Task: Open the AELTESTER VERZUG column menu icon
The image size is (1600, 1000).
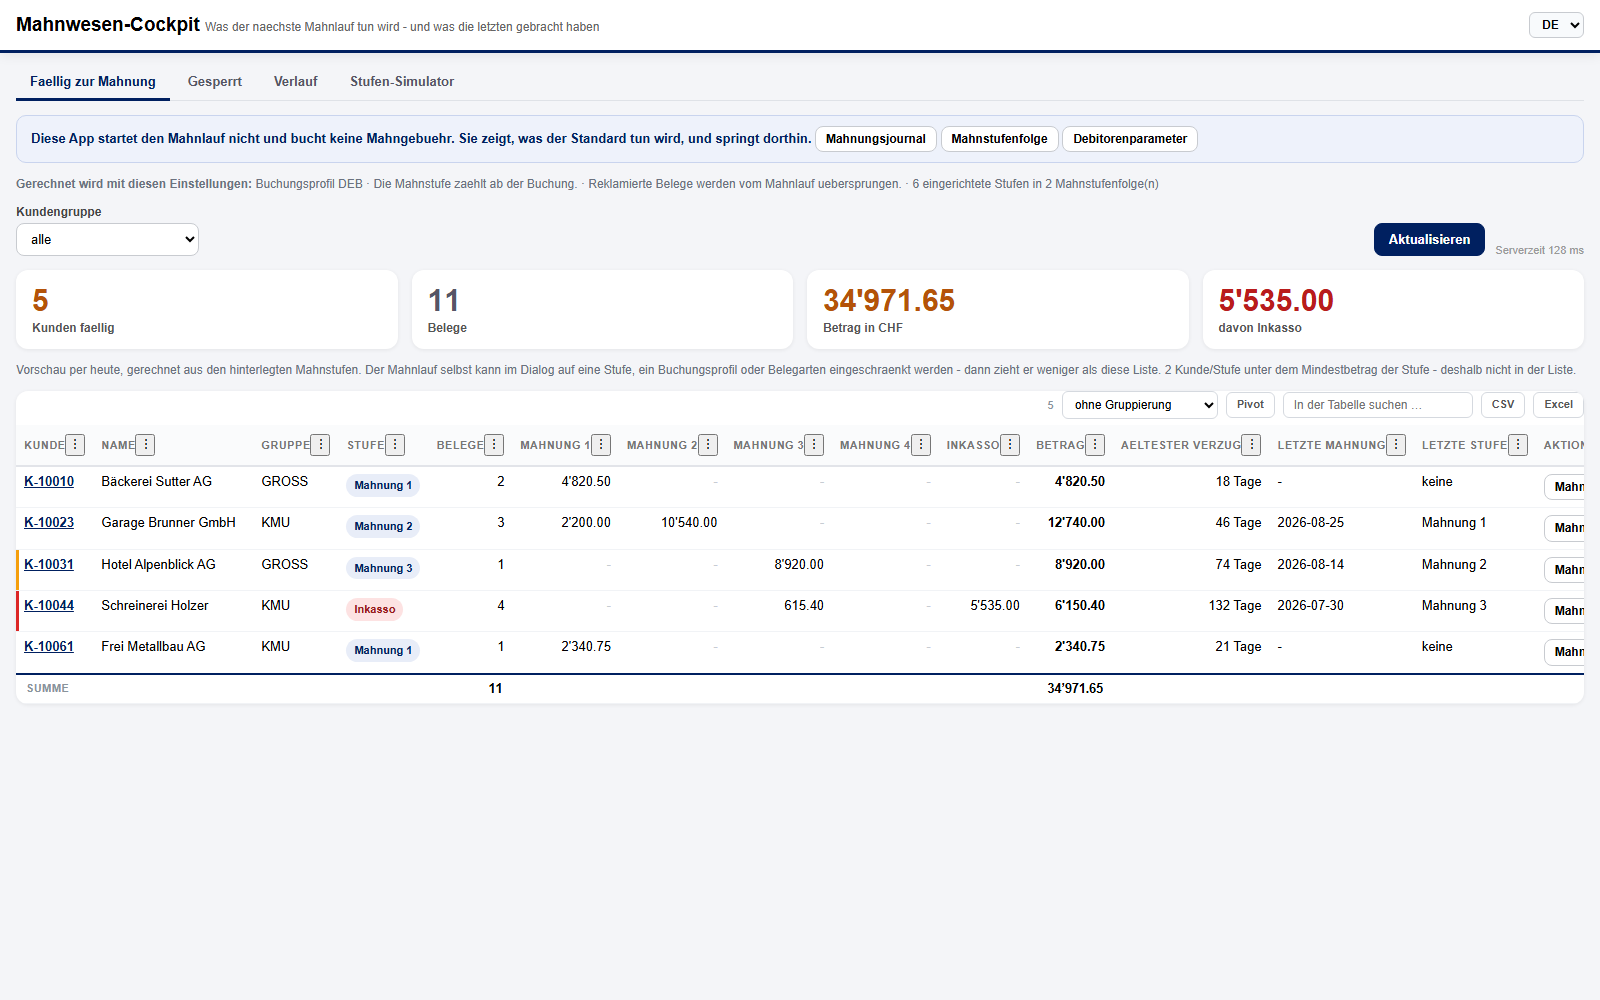Action: click(x=1251, y=445)
